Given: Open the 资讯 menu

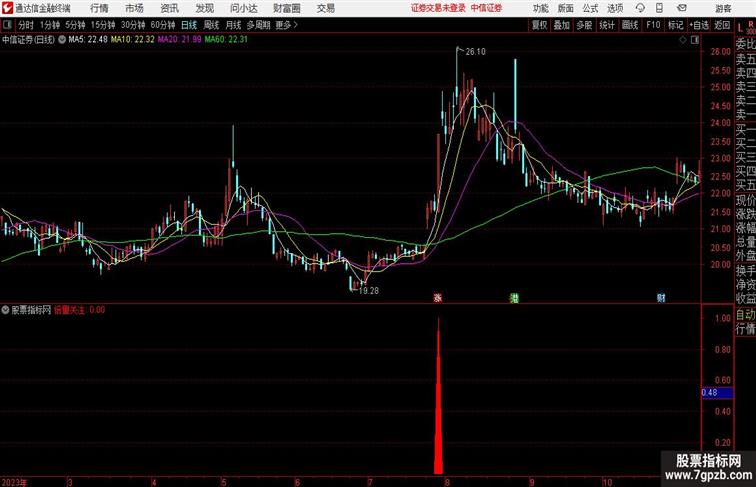Looking at the screenshot, I should pyautogui.click(x=170, y=8).
